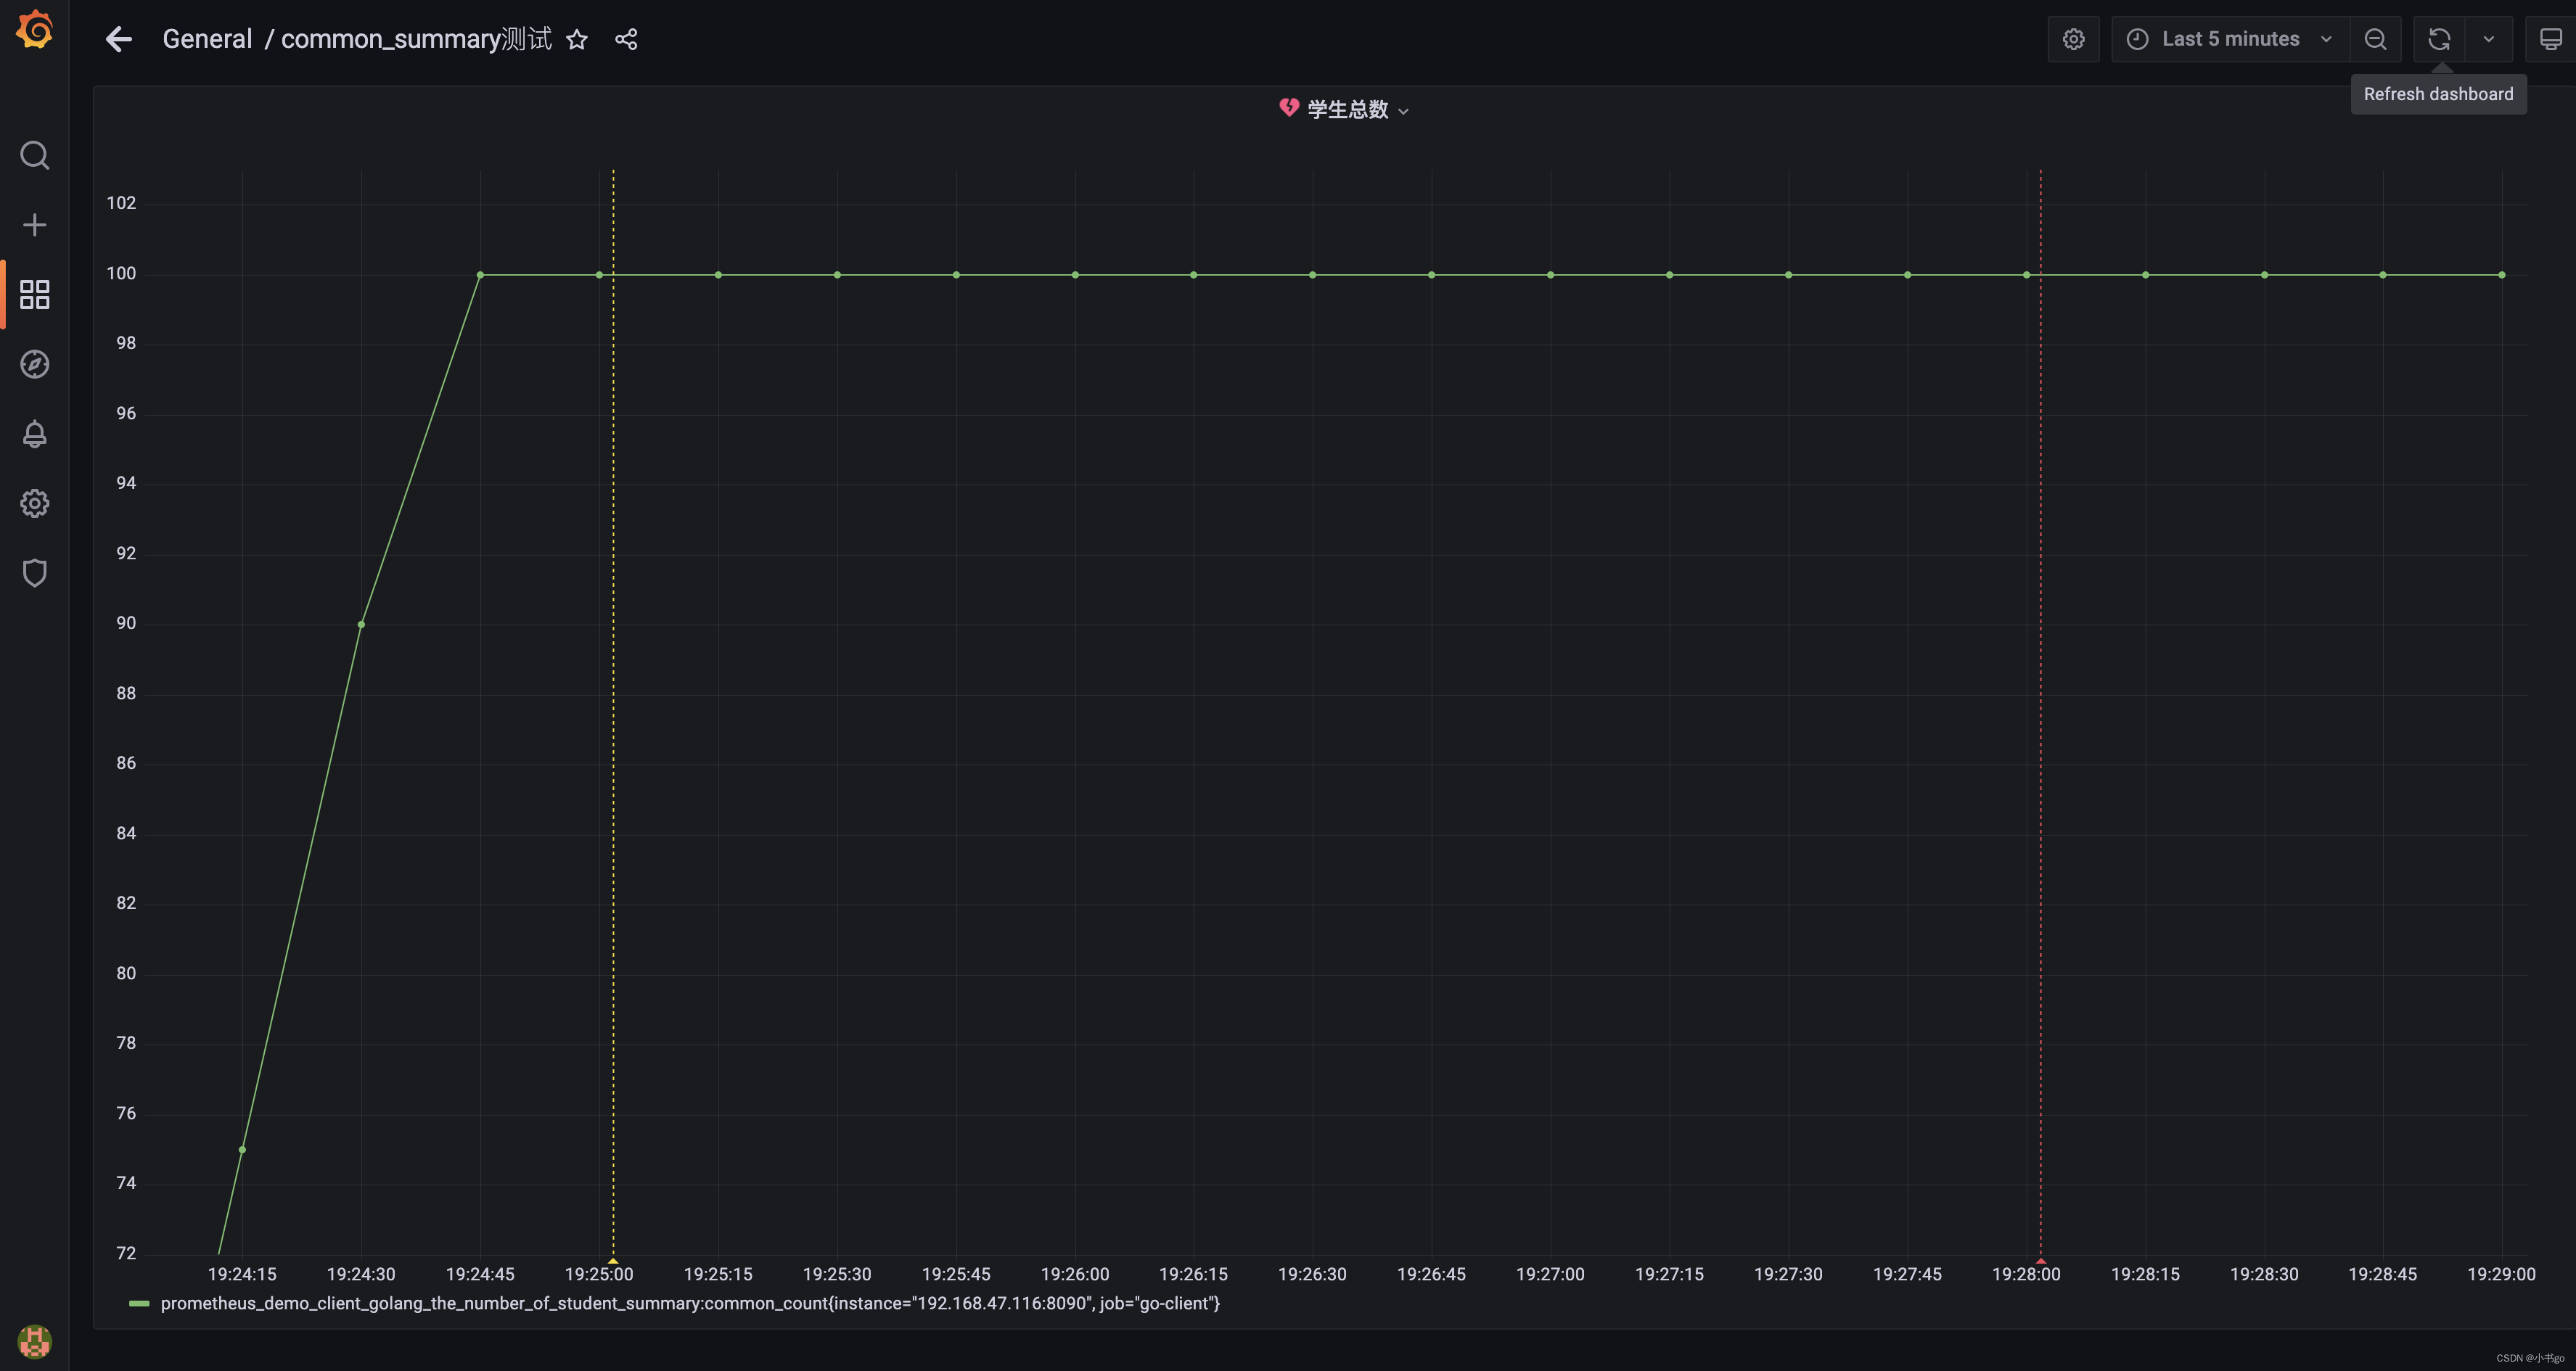Open dashboard settings gear in top bar

point(2073,39)
